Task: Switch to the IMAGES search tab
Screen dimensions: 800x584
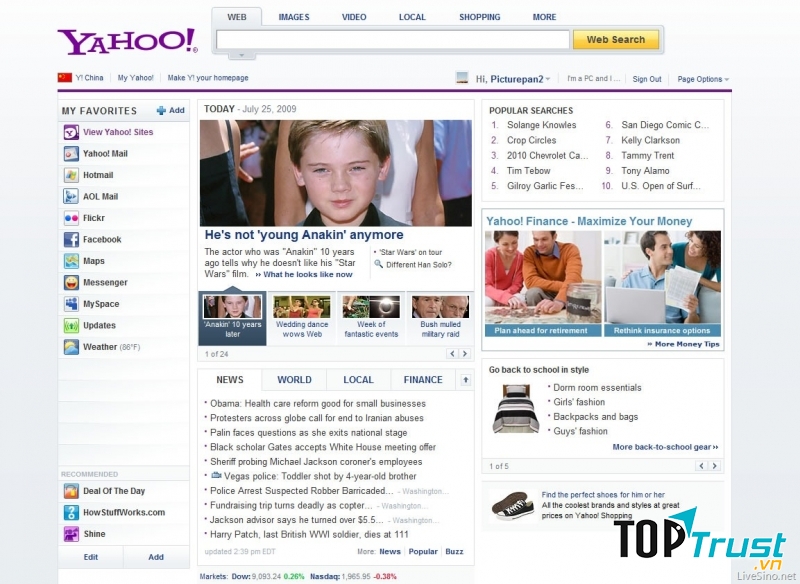Action: [x=294, y=17]
